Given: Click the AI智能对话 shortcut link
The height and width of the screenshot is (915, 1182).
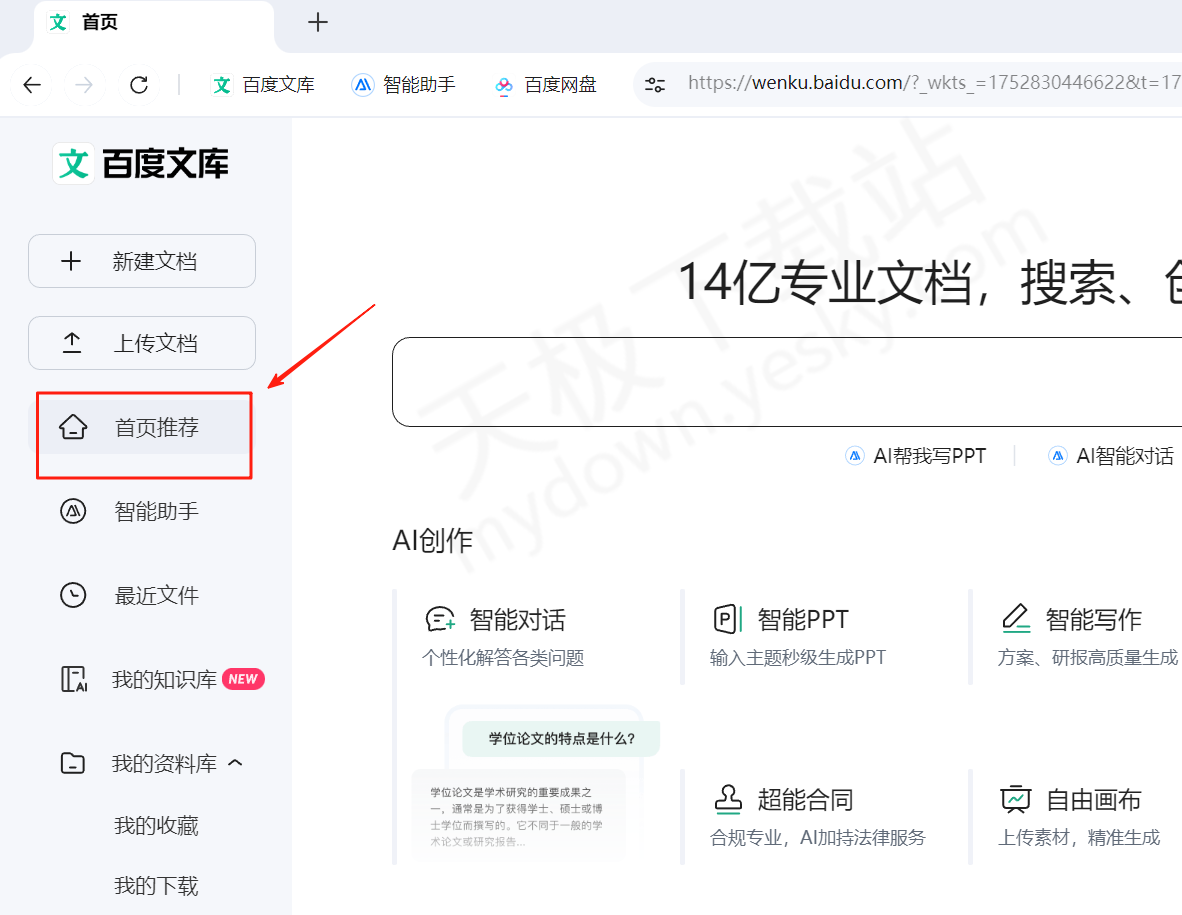Looking at the screenshot, I should pos(1110,456).
